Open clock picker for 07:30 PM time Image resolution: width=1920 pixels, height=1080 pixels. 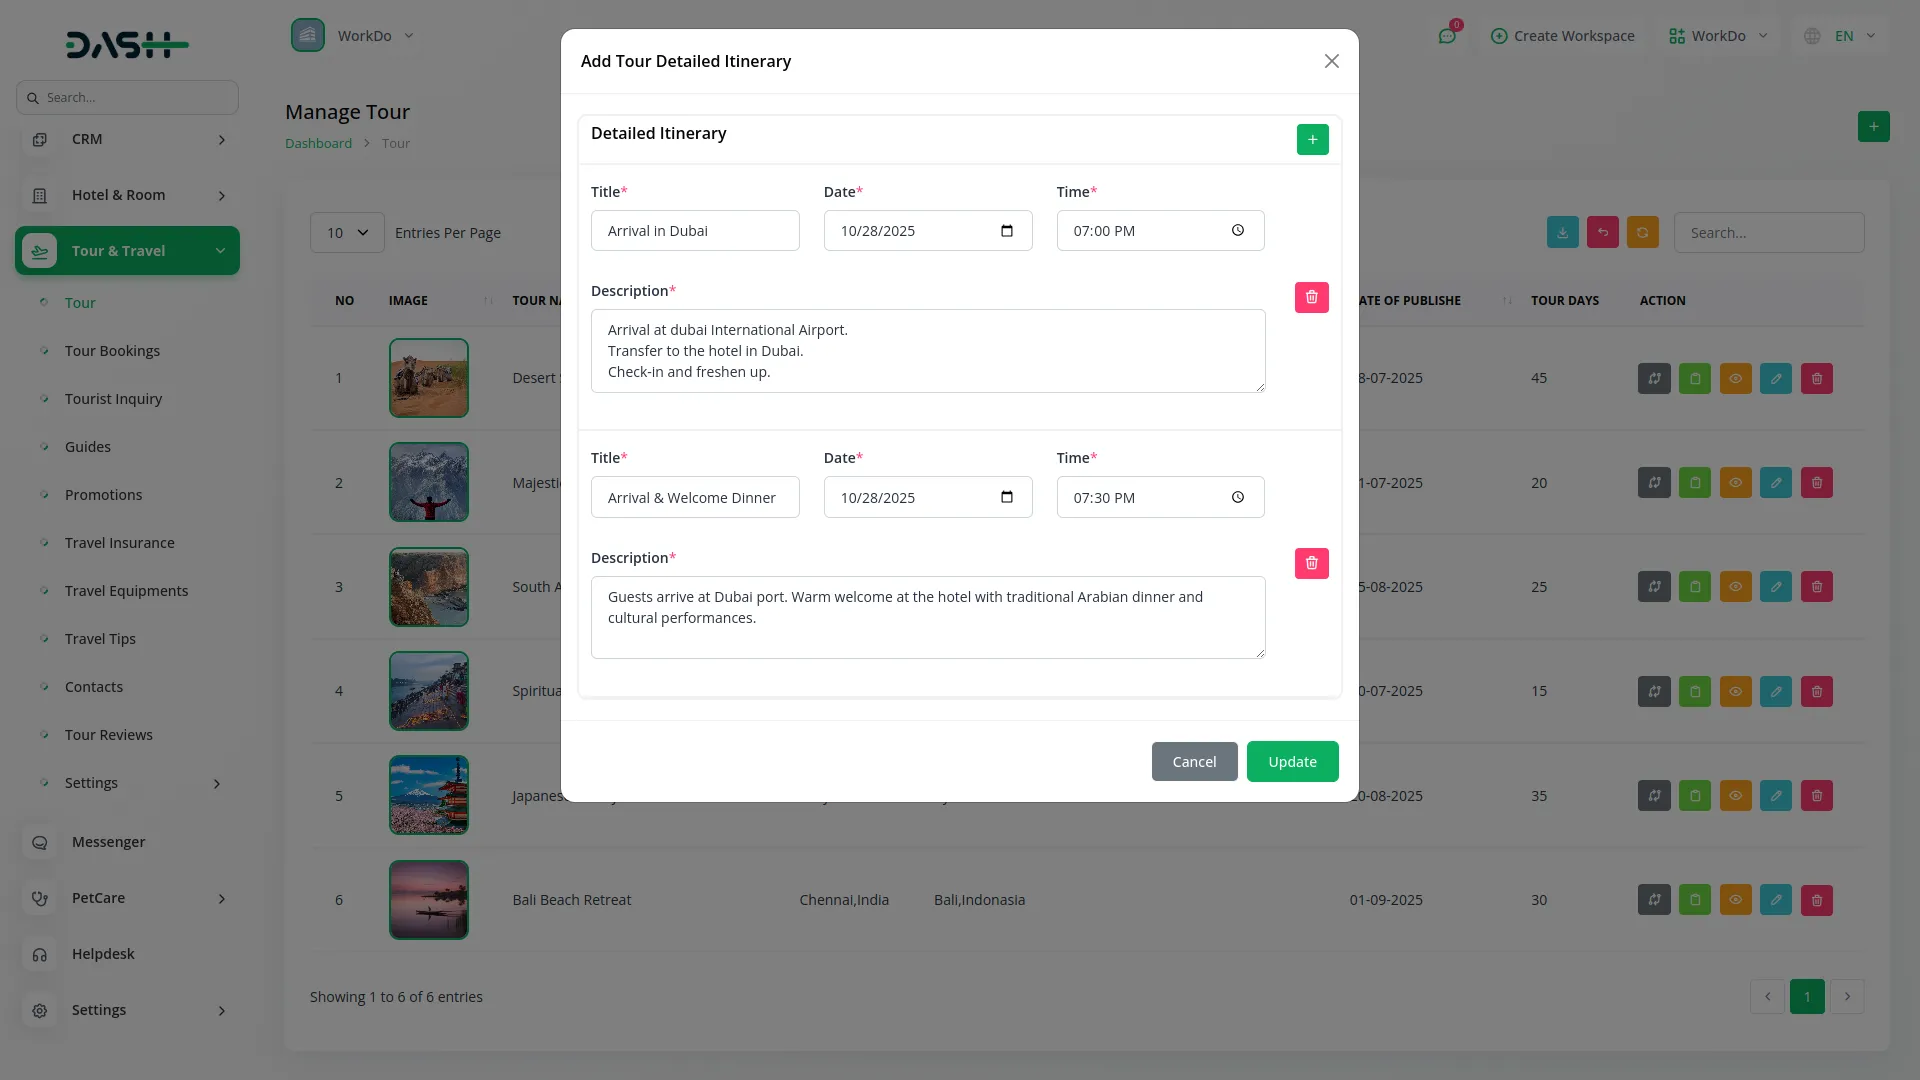point(1237,497)
